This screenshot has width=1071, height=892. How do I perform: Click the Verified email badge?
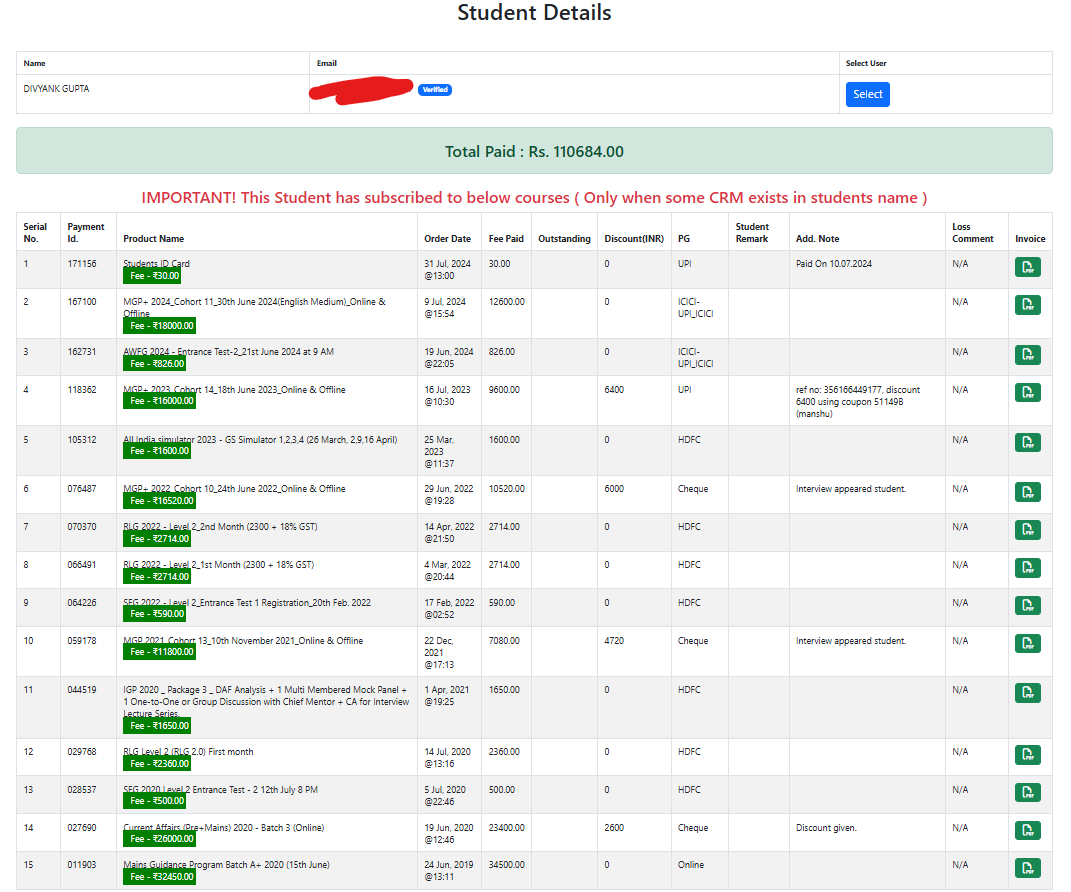tap(435, 90)
